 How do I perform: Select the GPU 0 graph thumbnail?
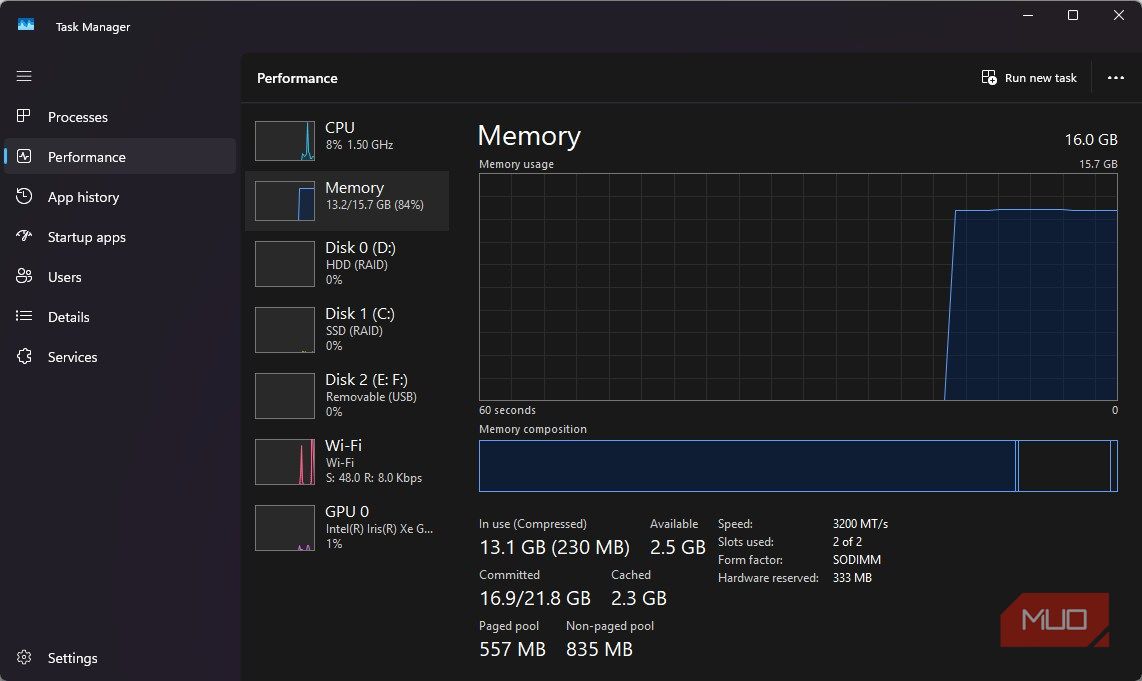coord(285,528)
